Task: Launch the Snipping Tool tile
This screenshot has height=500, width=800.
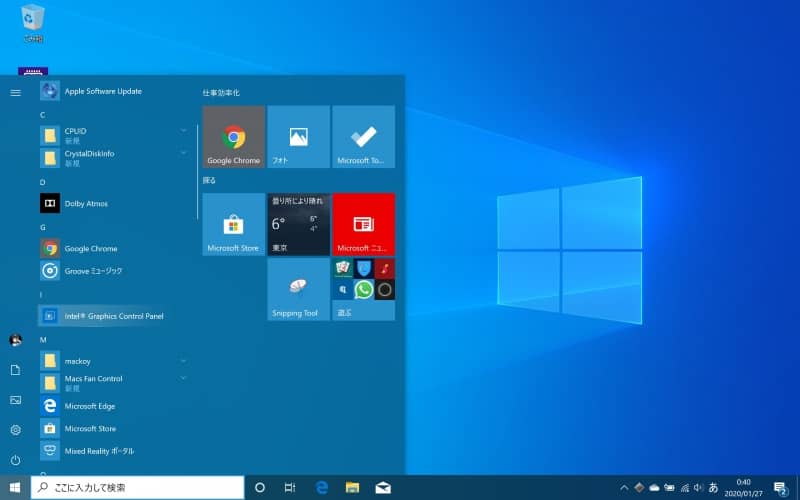Action: pos(298,289)
